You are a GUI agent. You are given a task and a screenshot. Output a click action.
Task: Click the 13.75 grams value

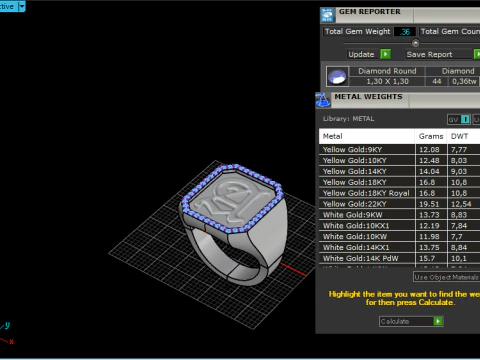coord(429,248)
